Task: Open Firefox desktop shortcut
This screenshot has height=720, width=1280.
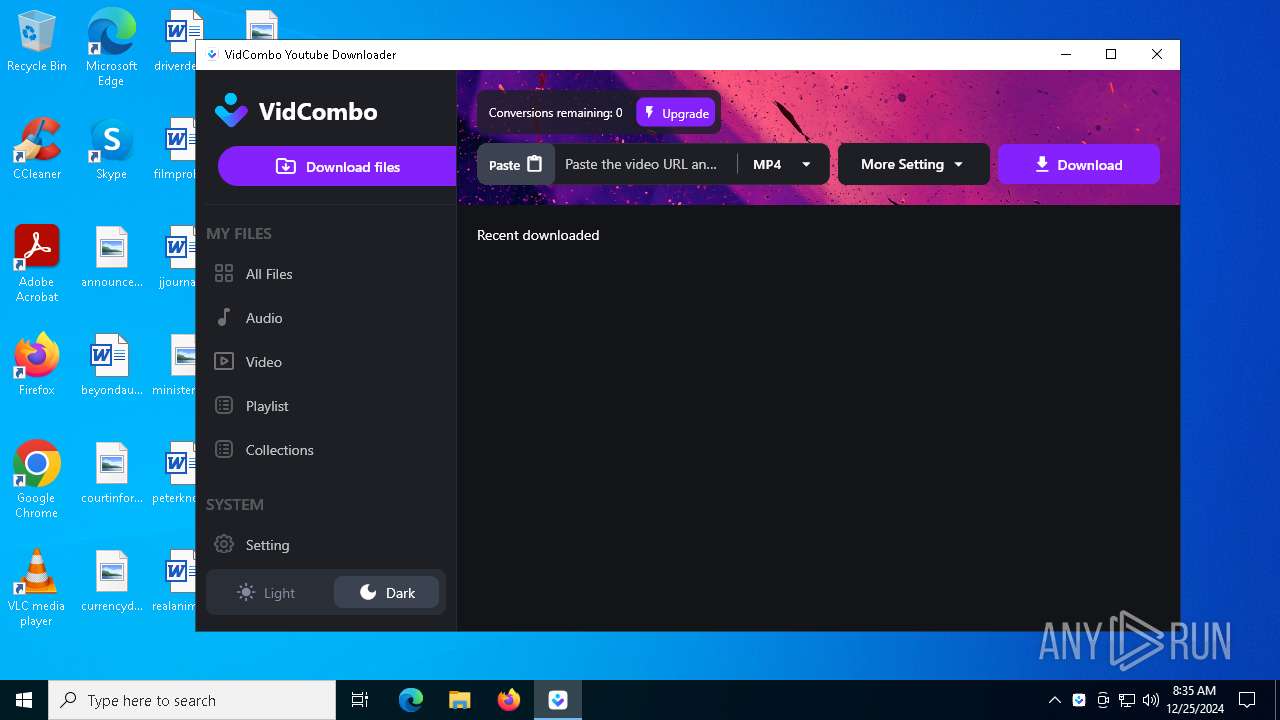Action: click(x=37, y=365)
